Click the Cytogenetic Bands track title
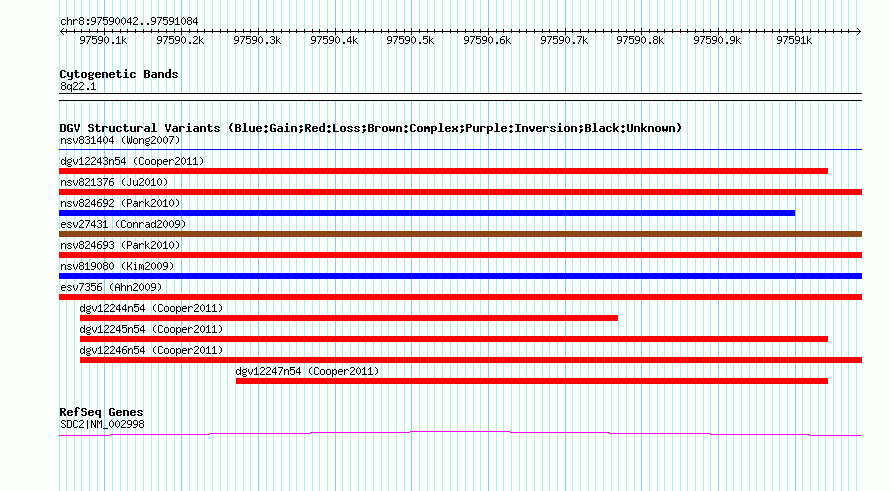The width and height of the screenshot is (890, 491). coord(119,74)
